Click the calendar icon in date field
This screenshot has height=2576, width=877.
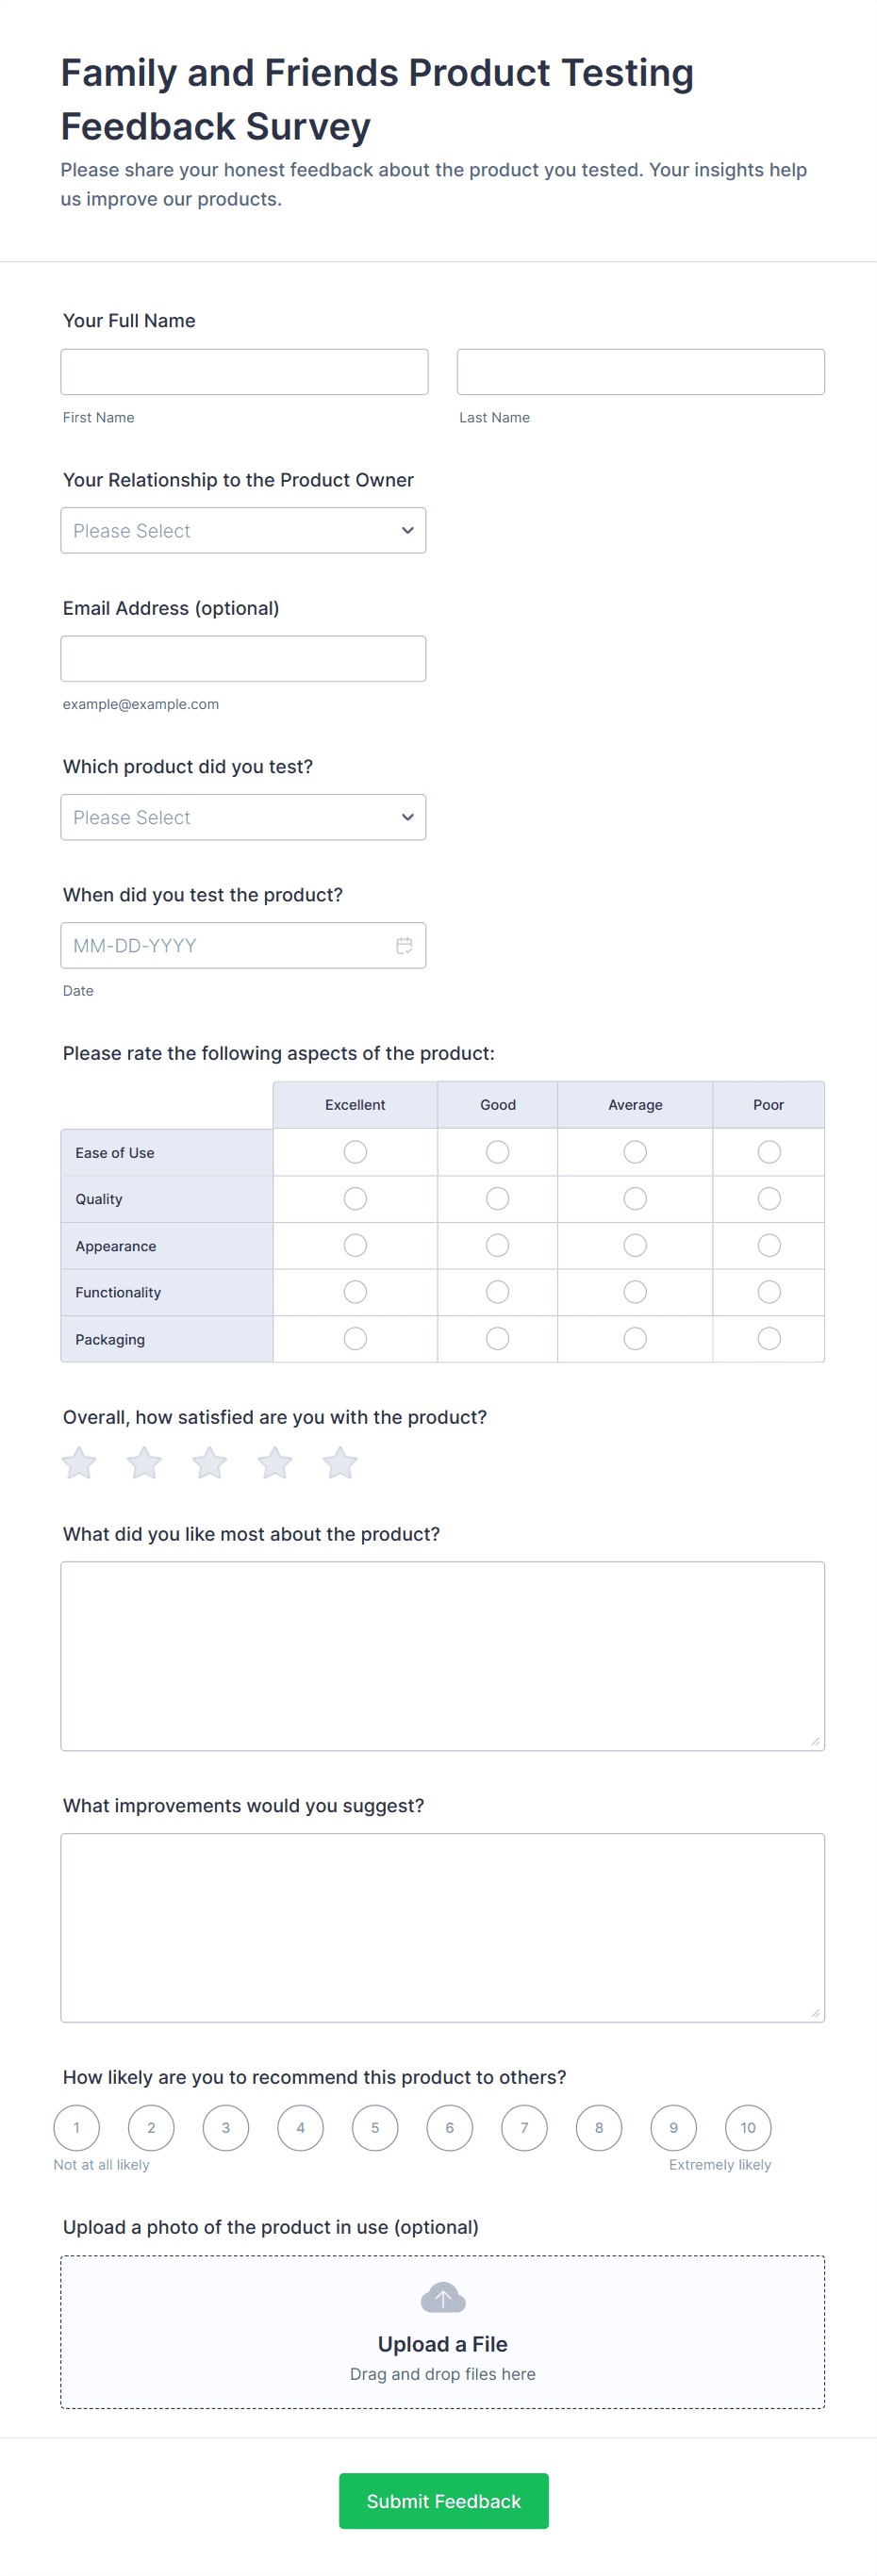(x=404, y=945)
